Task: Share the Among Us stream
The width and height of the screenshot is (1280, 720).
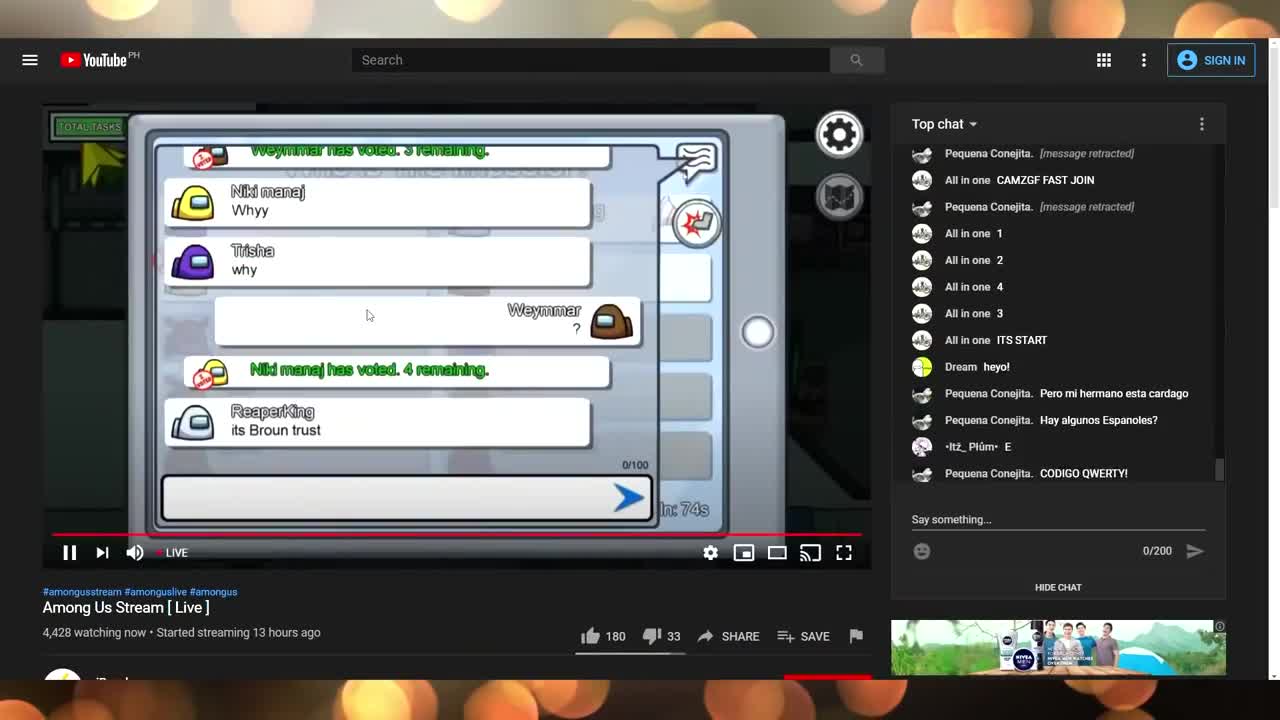Action: pyautogui.click(x=728, y=636)
